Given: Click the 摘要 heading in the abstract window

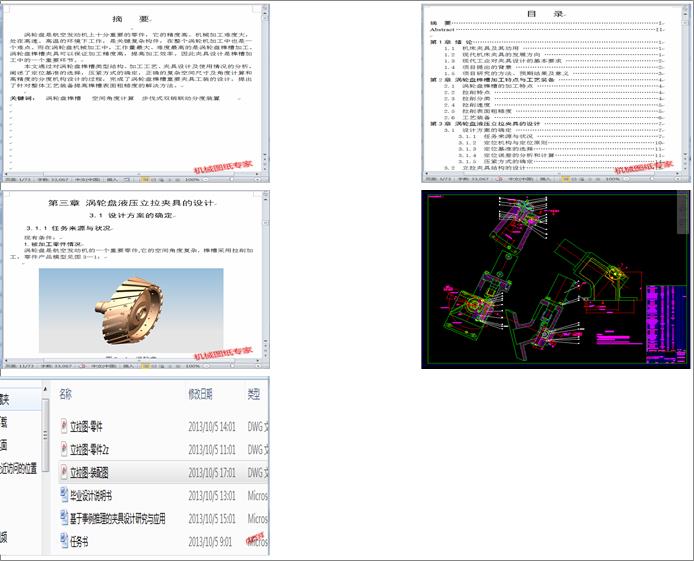Looking at the screenshot, I should [x=131, y=19].
